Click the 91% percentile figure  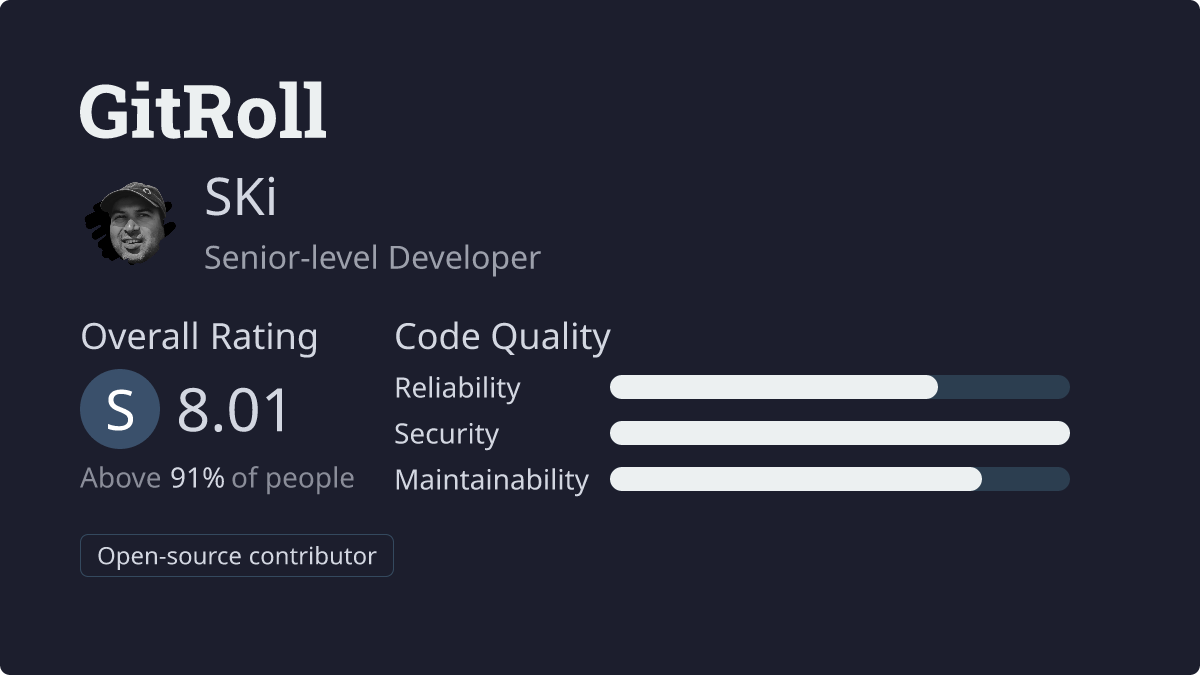click(x=197, y=478)
